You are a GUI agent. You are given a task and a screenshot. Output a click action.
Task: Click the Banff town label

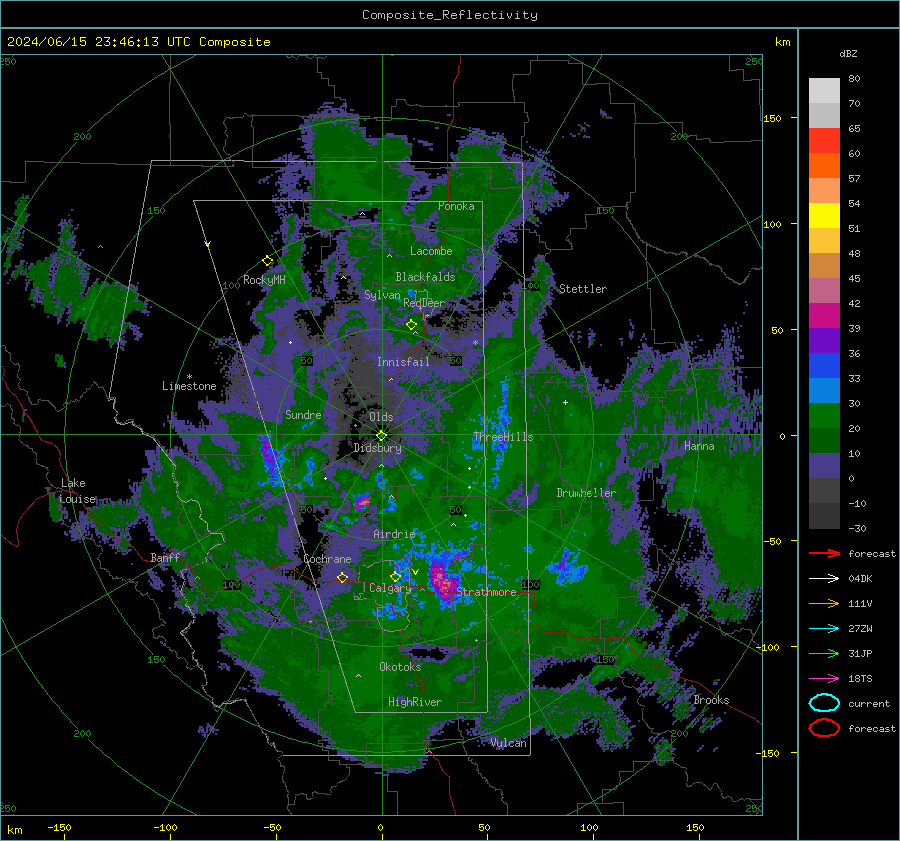[x=165, y=557]
